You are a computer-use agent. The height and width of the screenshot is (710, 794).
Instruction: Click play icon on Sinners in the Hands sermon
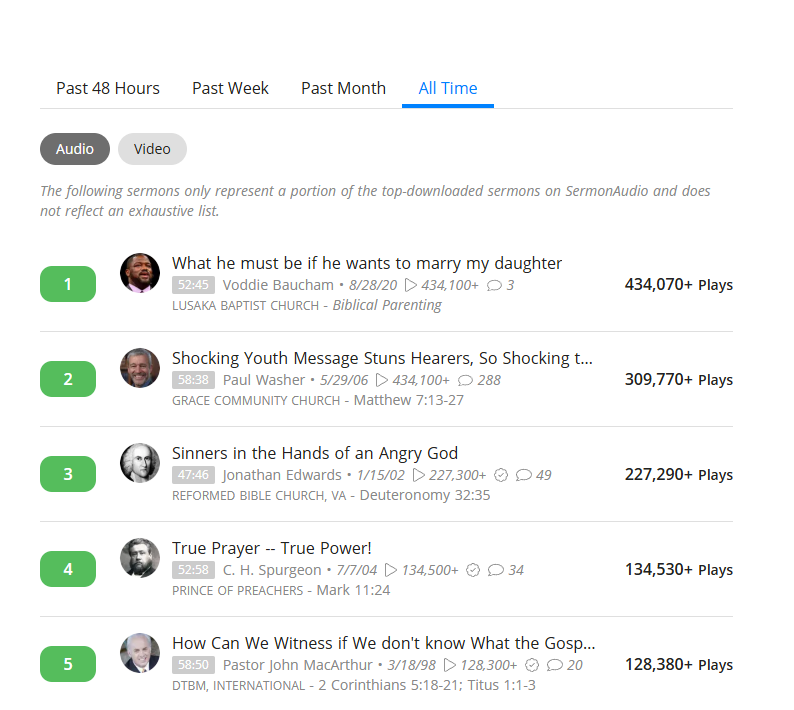coord(421,475)
